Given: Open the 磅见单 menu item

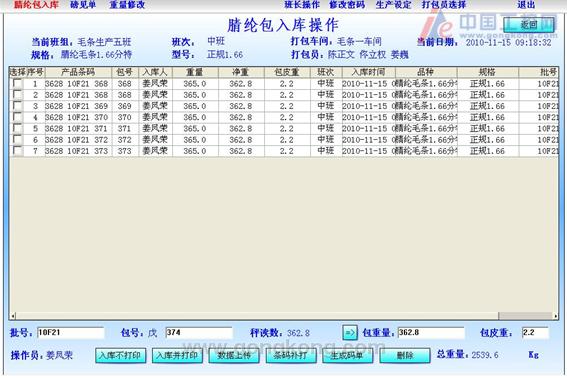Looking at the screenshot, I should 83,5.
